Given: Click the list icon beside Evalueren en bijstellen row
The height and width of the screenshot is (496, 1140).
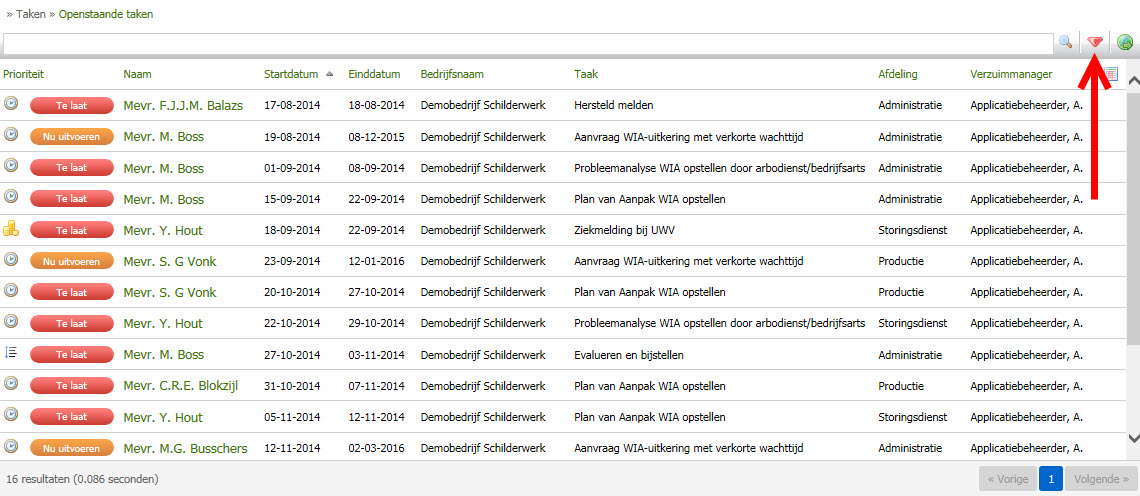Looking at the screenshot, I should pyautogui.click(x=11, y=353).
